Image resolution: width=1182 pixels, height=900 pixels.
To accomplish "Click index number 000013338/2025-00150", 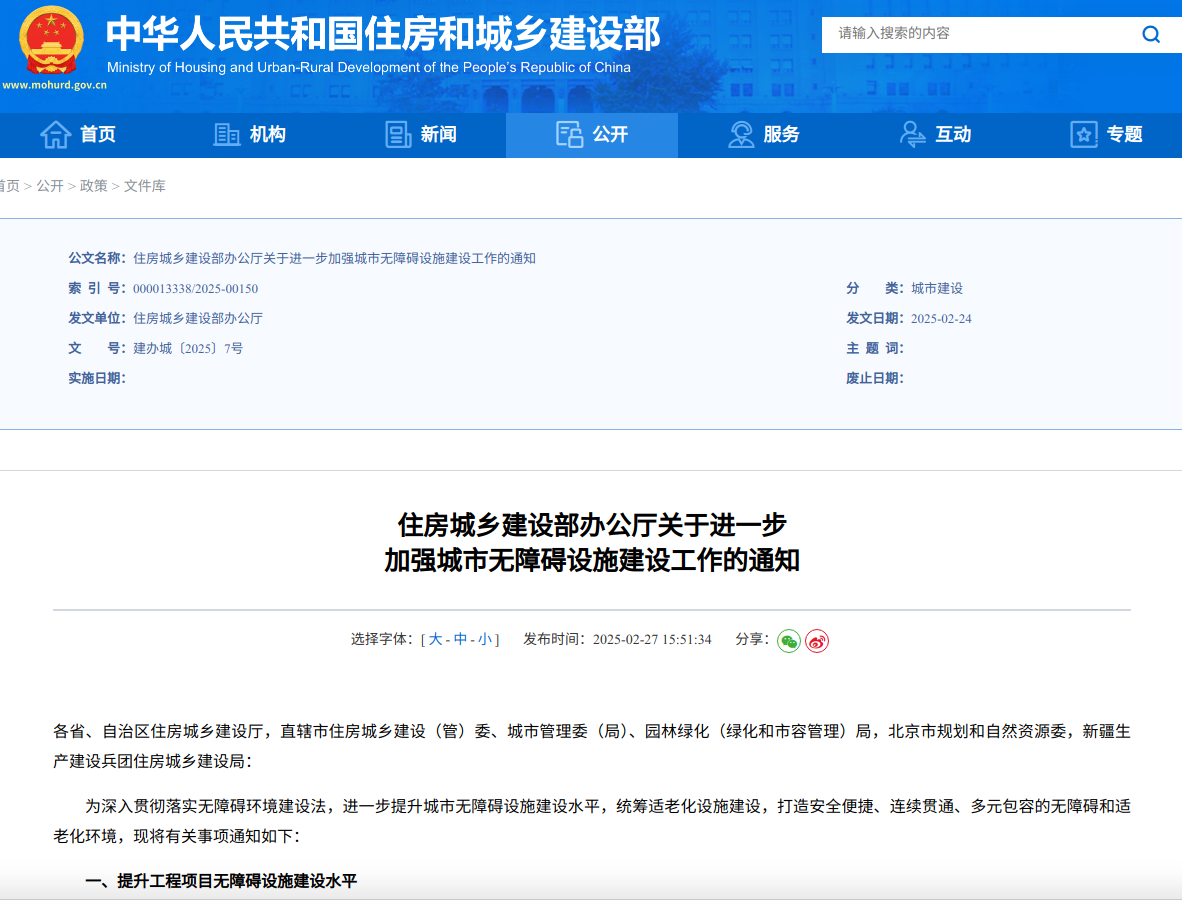I will 195,289.
